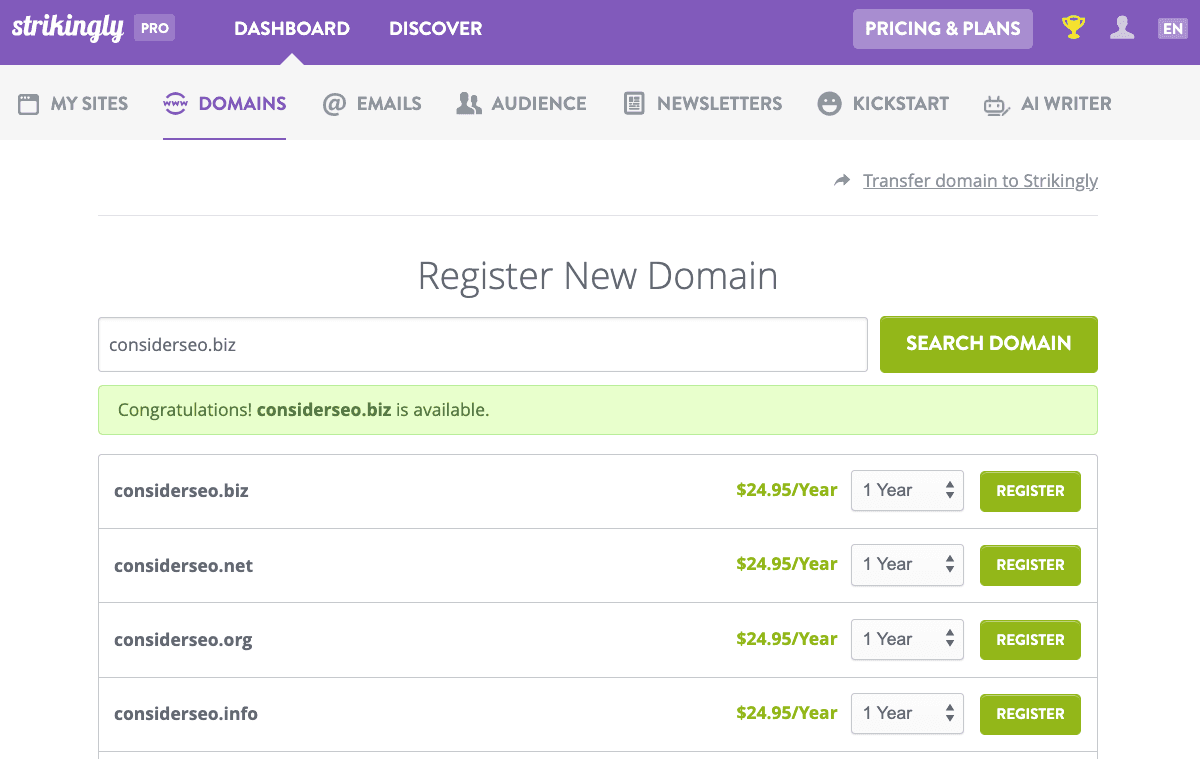The height and width of the screenshot is (759, 1200).
Task: Click the Newsletters page icon
Action: (634, 103)
